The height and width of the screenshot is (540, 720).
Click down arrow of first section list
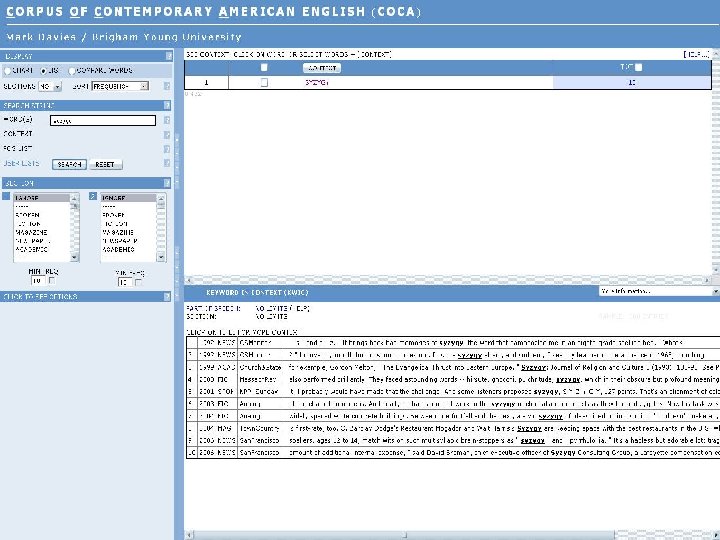coord(74,258)
